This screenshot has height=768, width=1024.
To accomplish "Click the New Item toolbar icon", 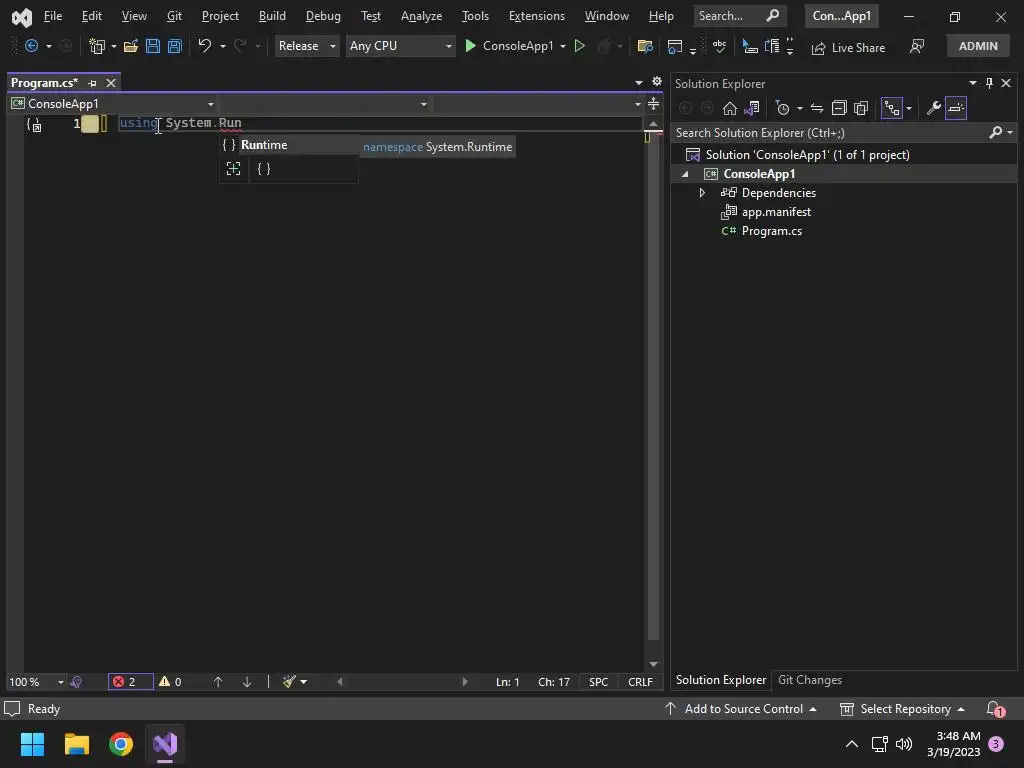I will 97,46.
